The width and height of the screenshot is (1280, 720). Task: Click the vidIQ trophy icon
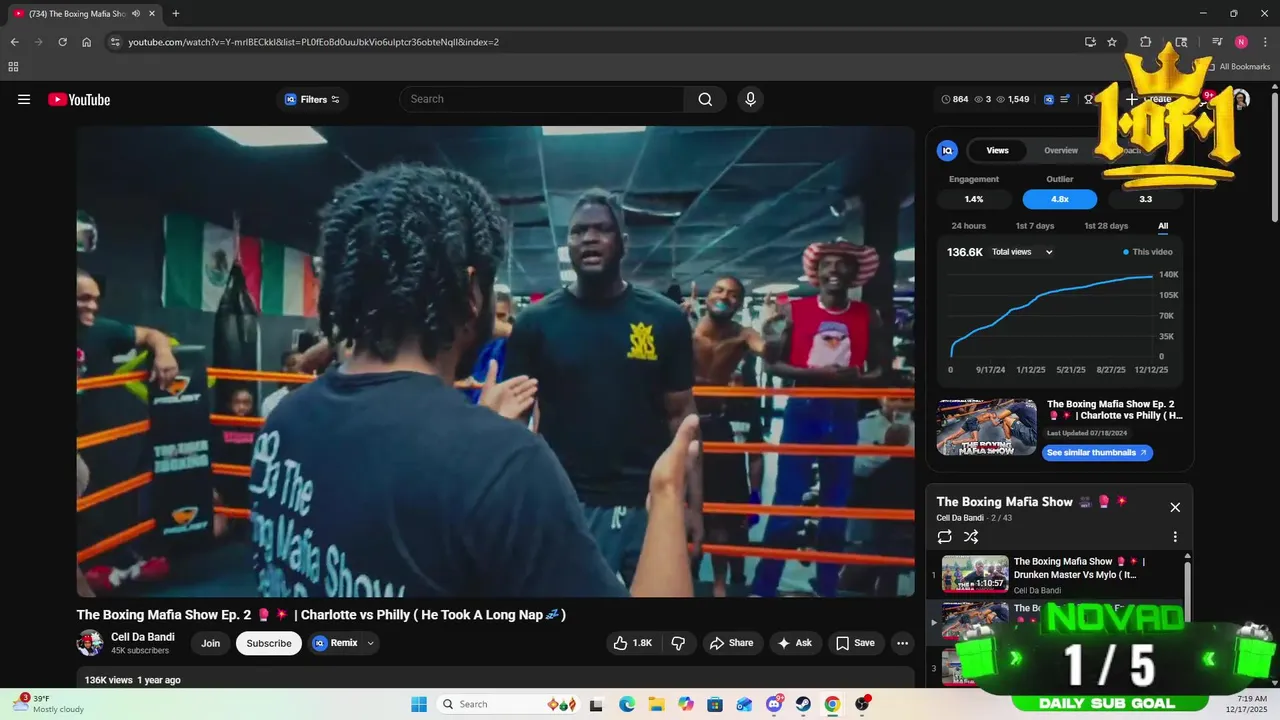click(x=1088, y=99)
